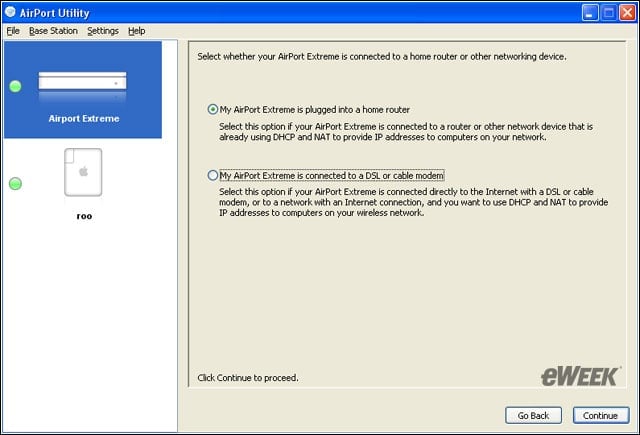The height and width of the screenshot is (435, 640).
Task: Click the green status light beside roo
Action: tap(16, 184)
